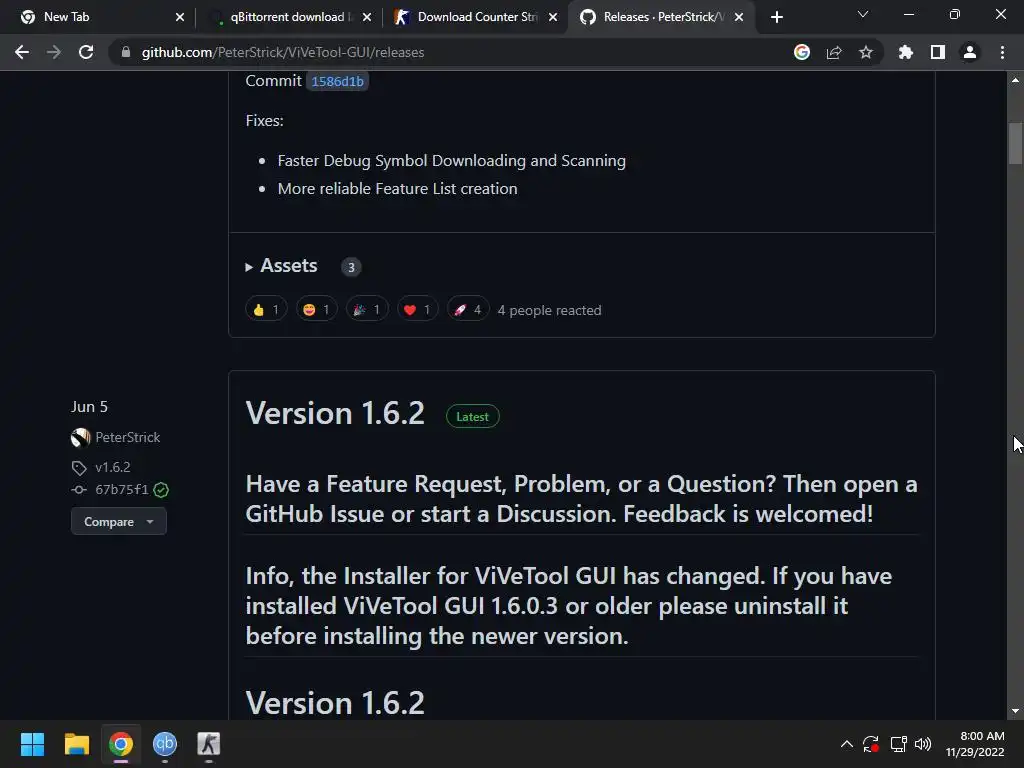Open the Version 1.6.2 release title link

(335, 413)
